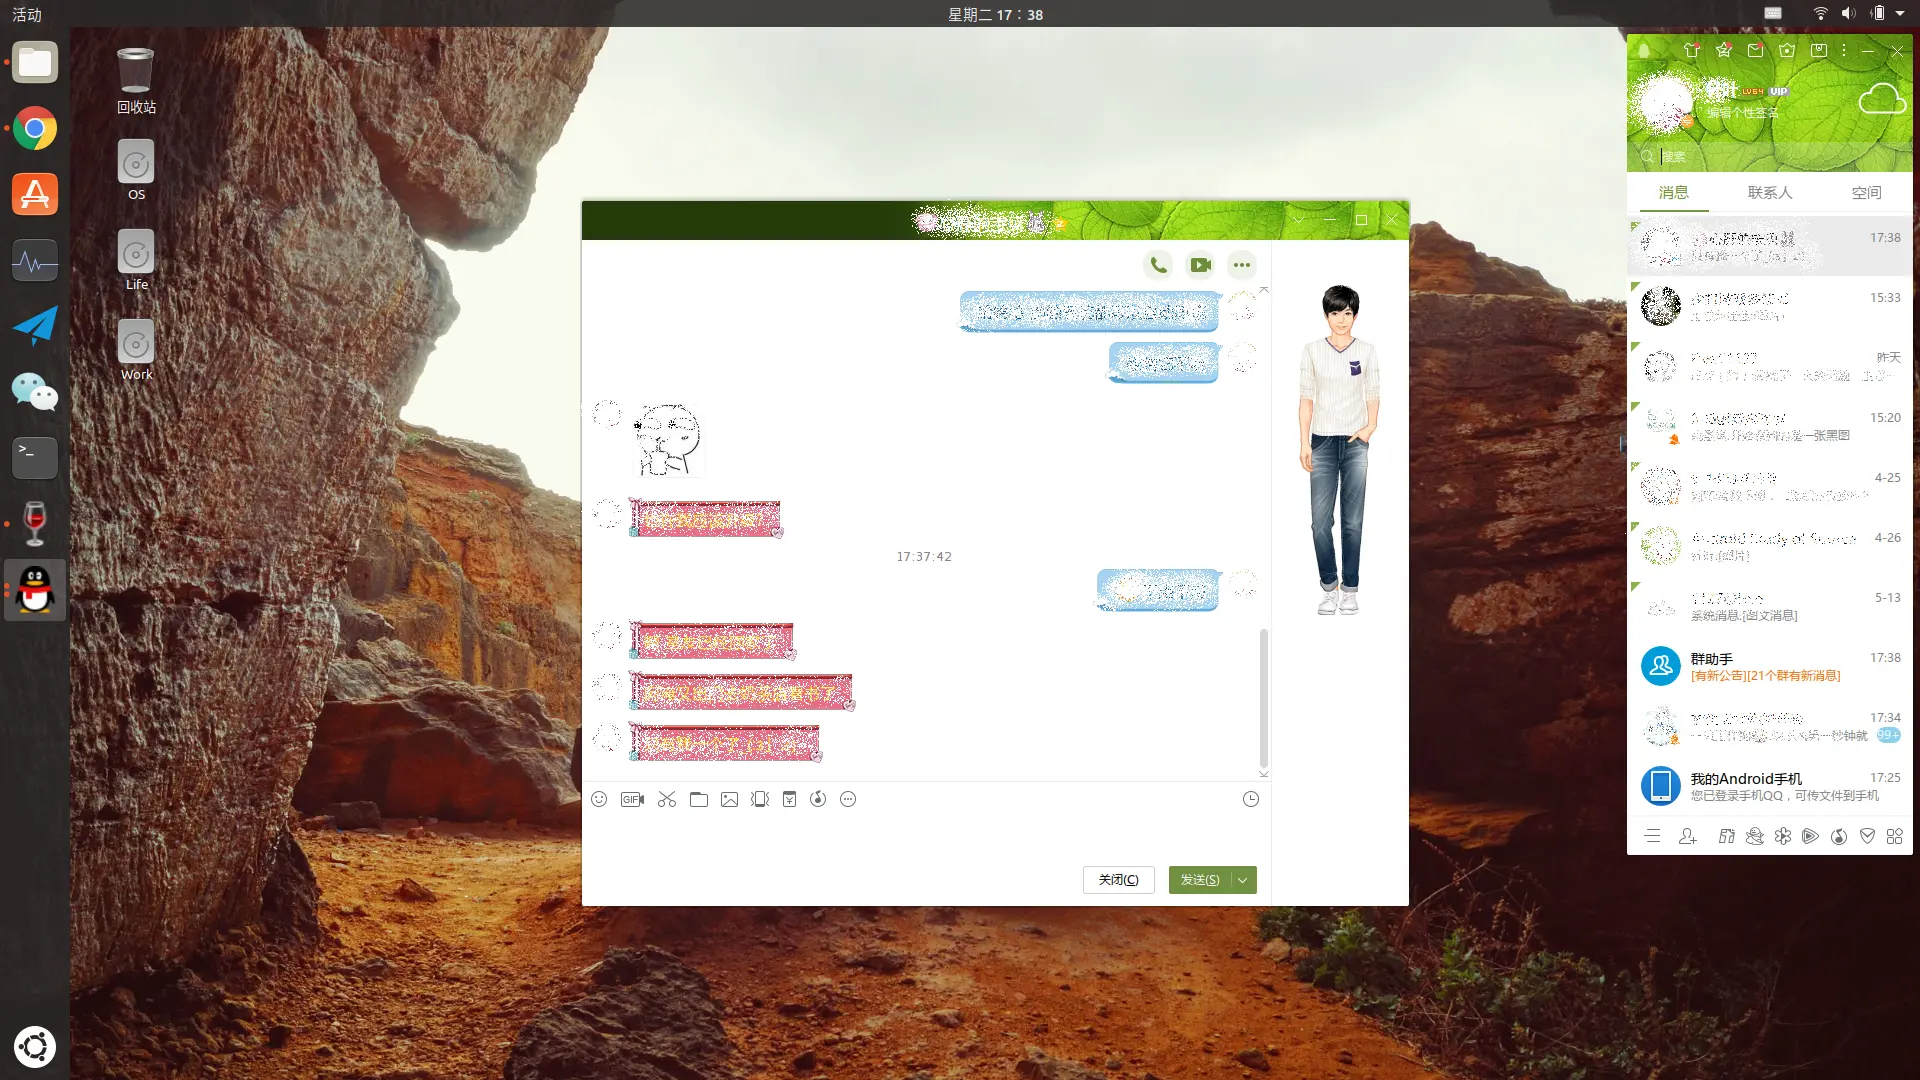Start a video call in the chat
This screenshot has height=1080, width=1920.
1200,265
